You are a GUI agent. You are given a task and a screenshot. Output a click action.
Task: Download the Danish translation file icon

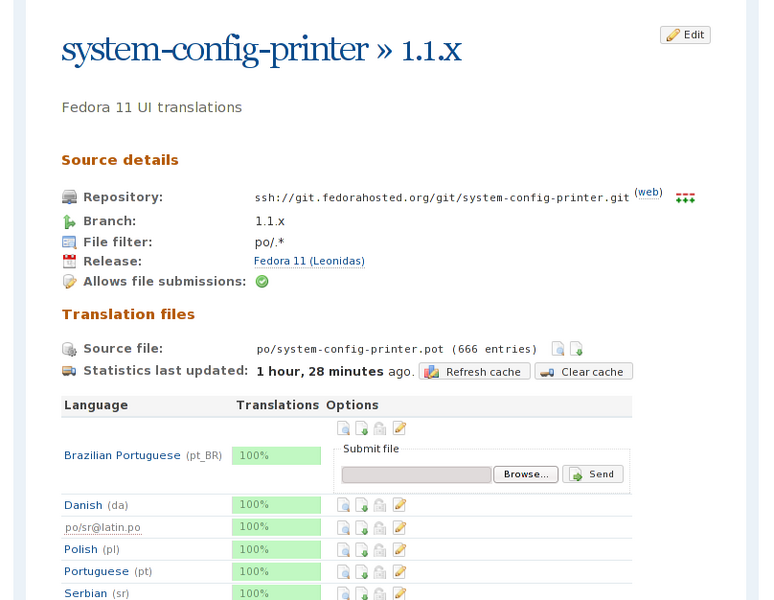(362, 505)
